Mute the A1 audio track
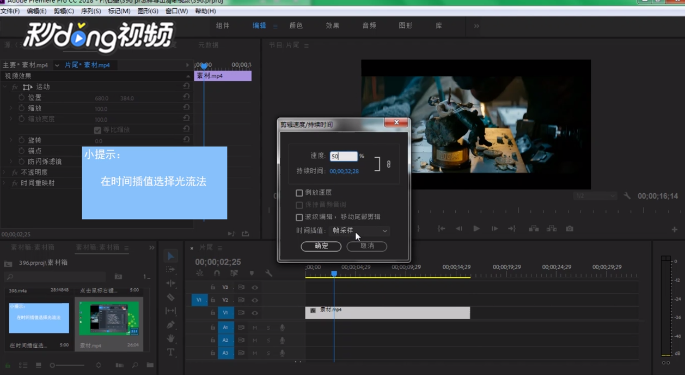The image size is (685, 375). (x=255, y=327)
